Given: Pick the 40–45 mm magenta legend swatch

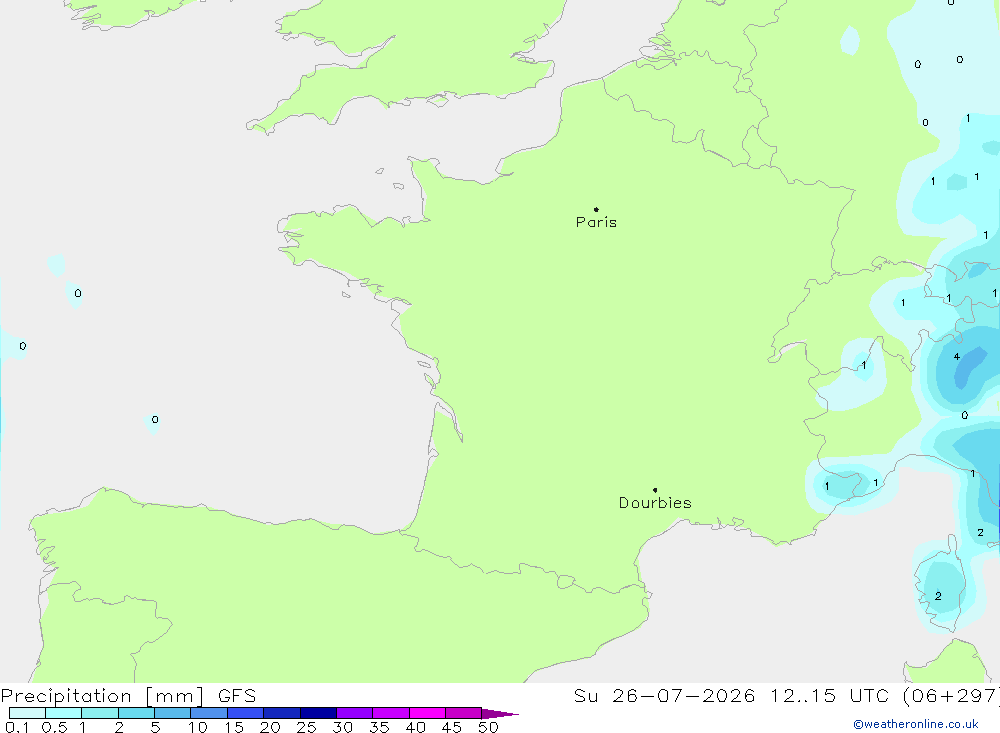Looking at the screenshot, I should 427,713.
